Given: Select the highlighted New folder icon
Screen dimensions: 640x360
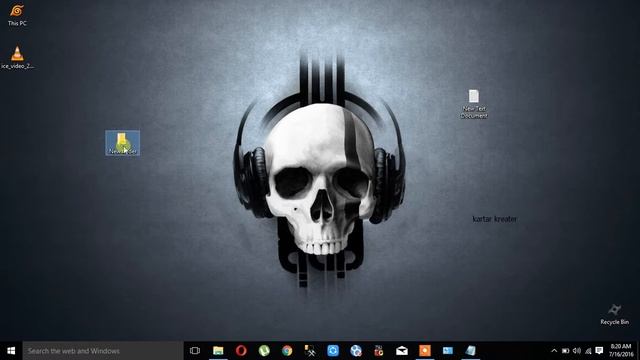Looking at the screenshot, I should 122,143.
